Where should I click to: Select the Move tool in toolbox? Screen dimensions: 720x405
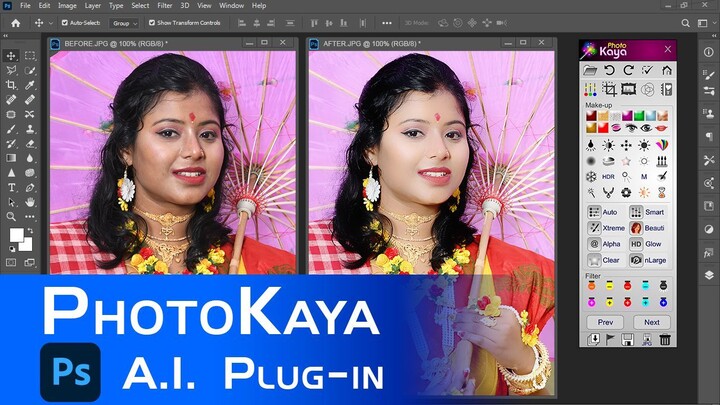point(11,56)
